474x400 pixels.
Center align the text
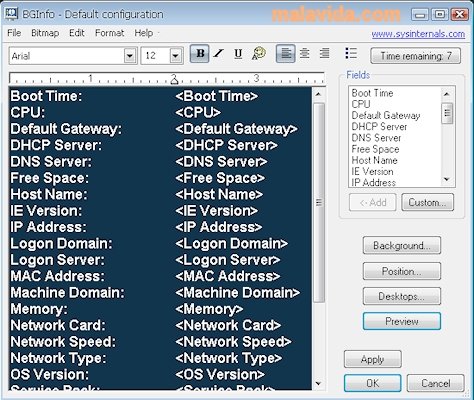[x=304, y=54]
